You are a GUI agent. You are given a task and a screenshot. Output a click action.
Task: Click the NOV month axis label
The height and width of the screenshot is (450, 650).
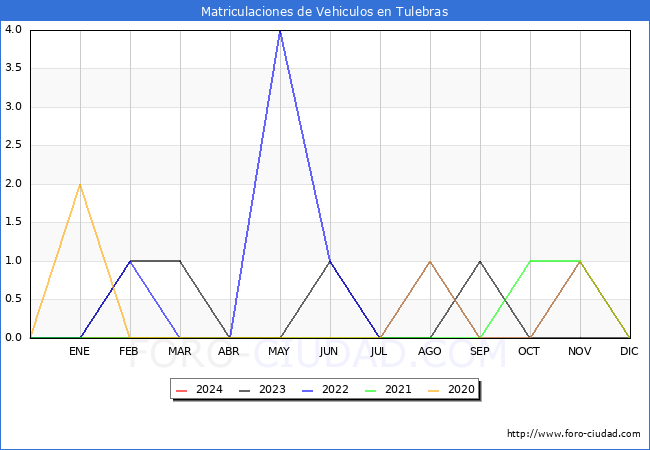click(580, 351)
